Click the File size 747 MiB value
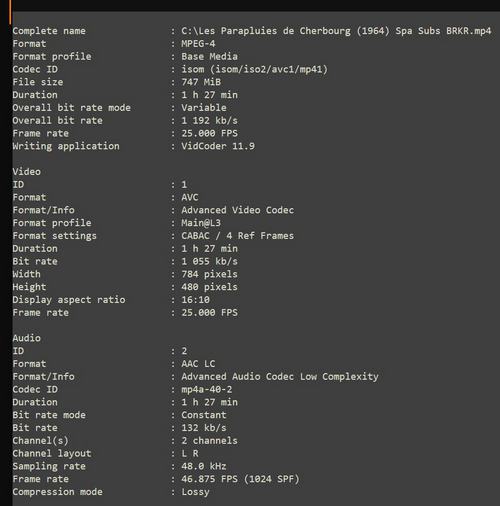Image resolution: width=500 pixels, height=506 pixels. 201,82
